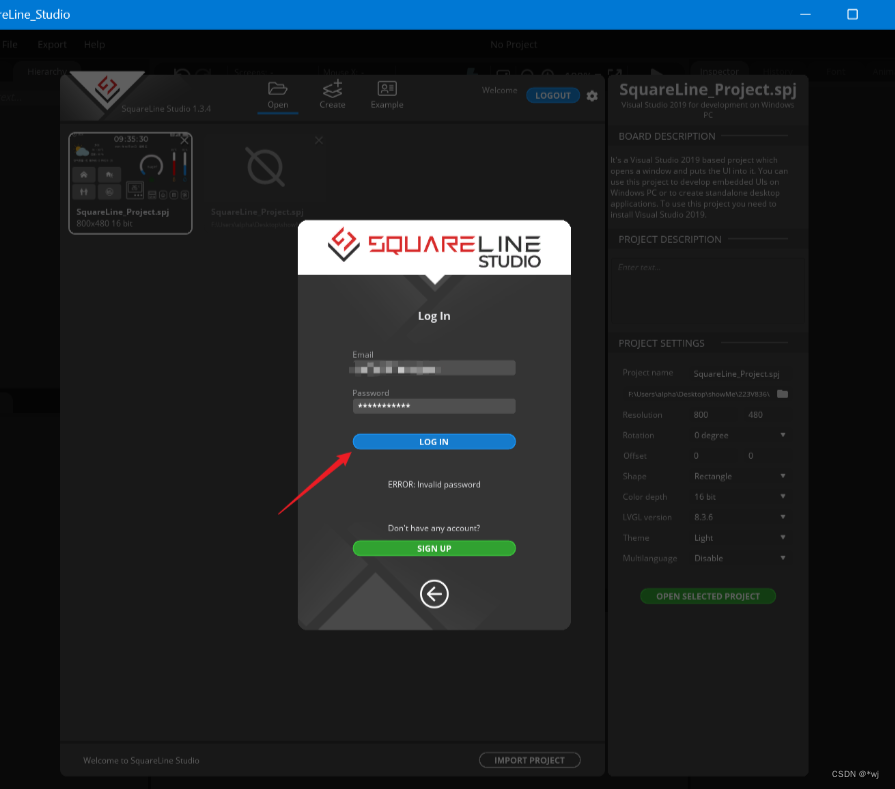Open the Help menu
This screenshot has height=789, width=895.
95,45
